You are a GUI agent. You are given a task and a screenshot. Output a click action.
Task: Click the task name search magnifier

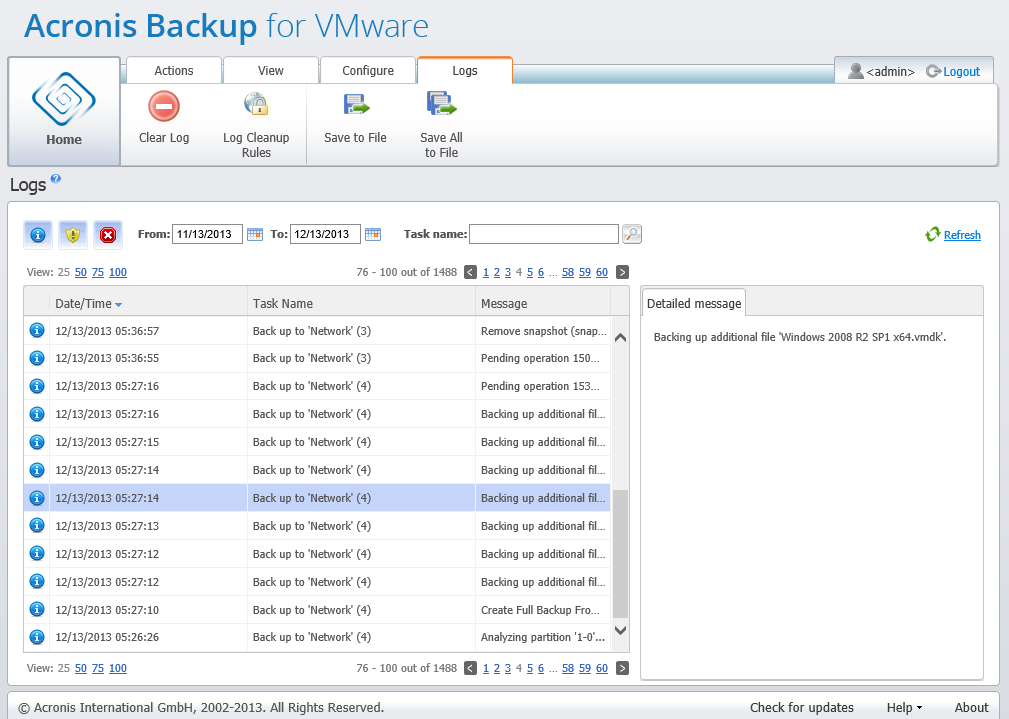click(632, 234)
